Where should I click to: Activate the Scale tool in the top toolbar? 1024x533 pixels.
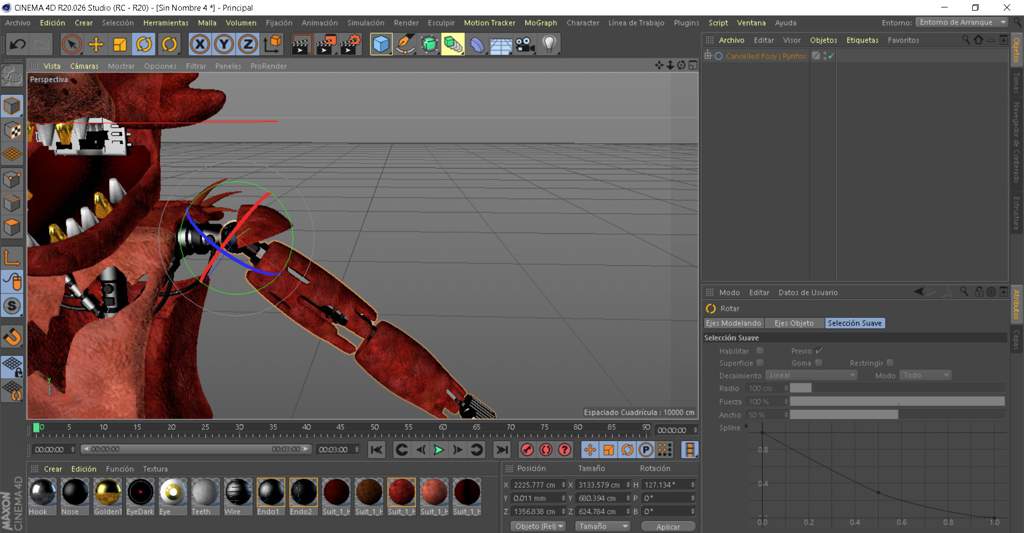point(120,44)
